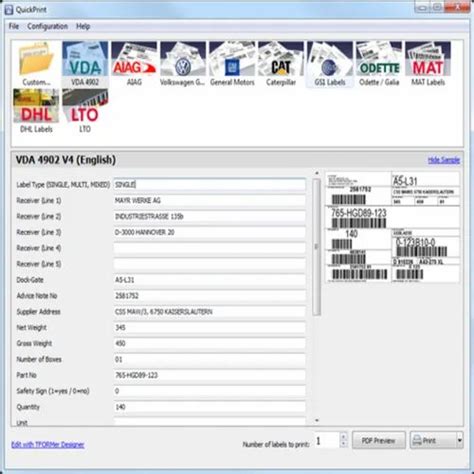Choose the AIAG label template
Image resolution: width=474 pixels, height=474 pixels.
tap(134, 64)
